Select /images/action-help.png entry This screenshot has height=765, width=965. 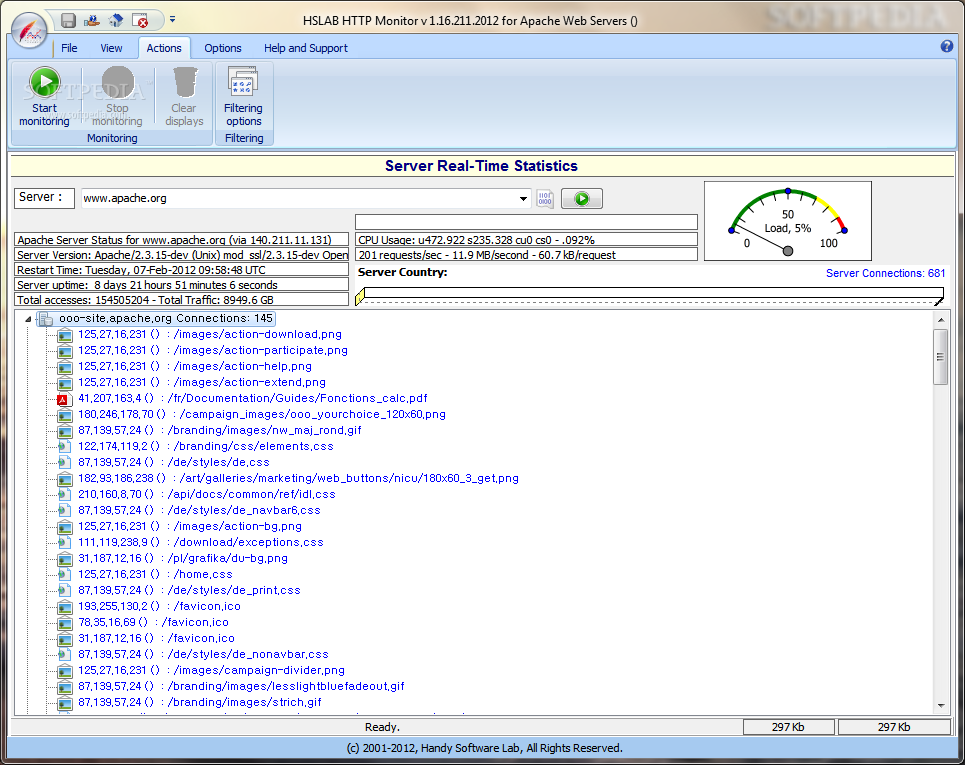point(195,366)
